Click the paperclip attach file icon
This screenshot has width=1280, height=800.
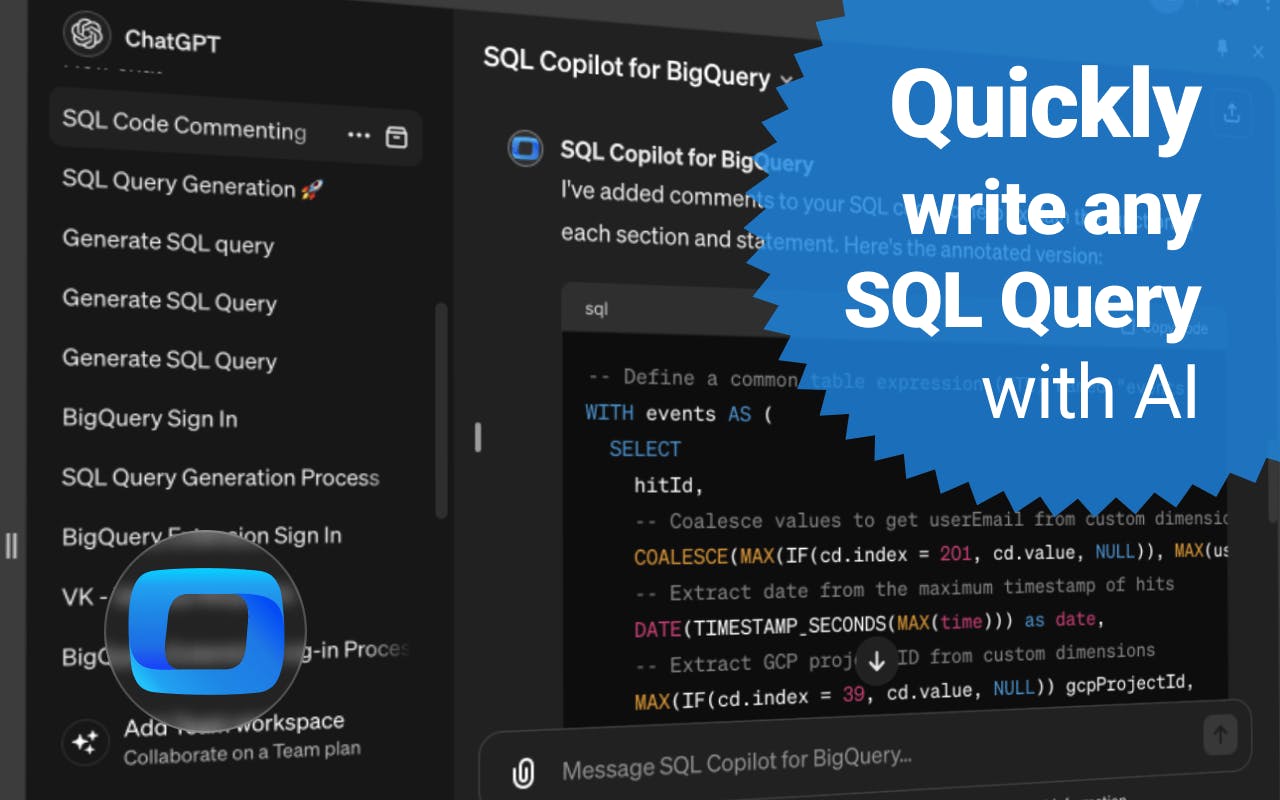[x=522, y=771]
